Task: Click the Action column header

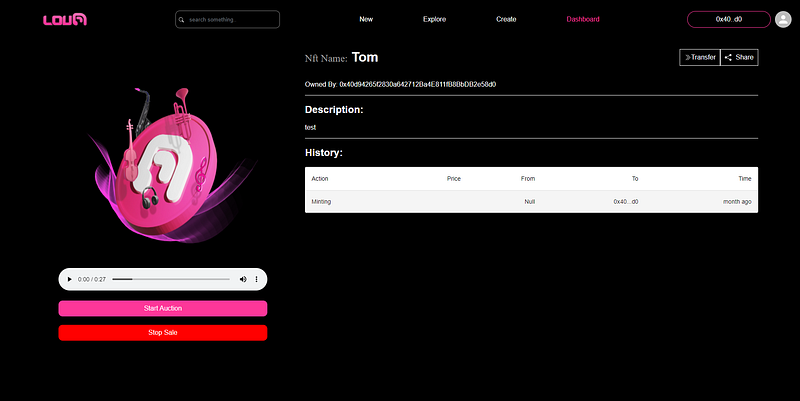Action: [320, 179]
